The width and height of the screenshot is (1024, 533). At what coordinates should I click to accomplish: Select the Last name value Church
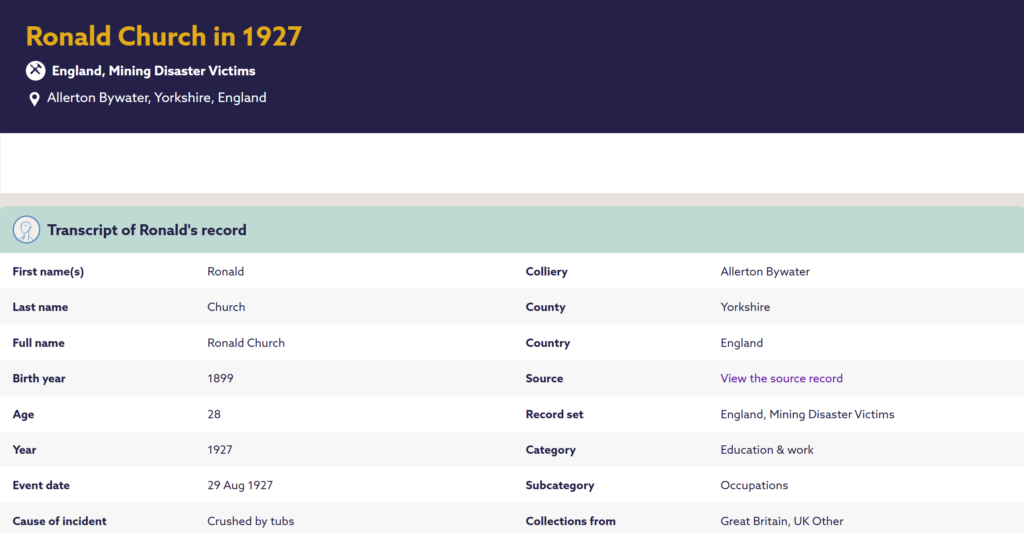[x=226, y=307]
